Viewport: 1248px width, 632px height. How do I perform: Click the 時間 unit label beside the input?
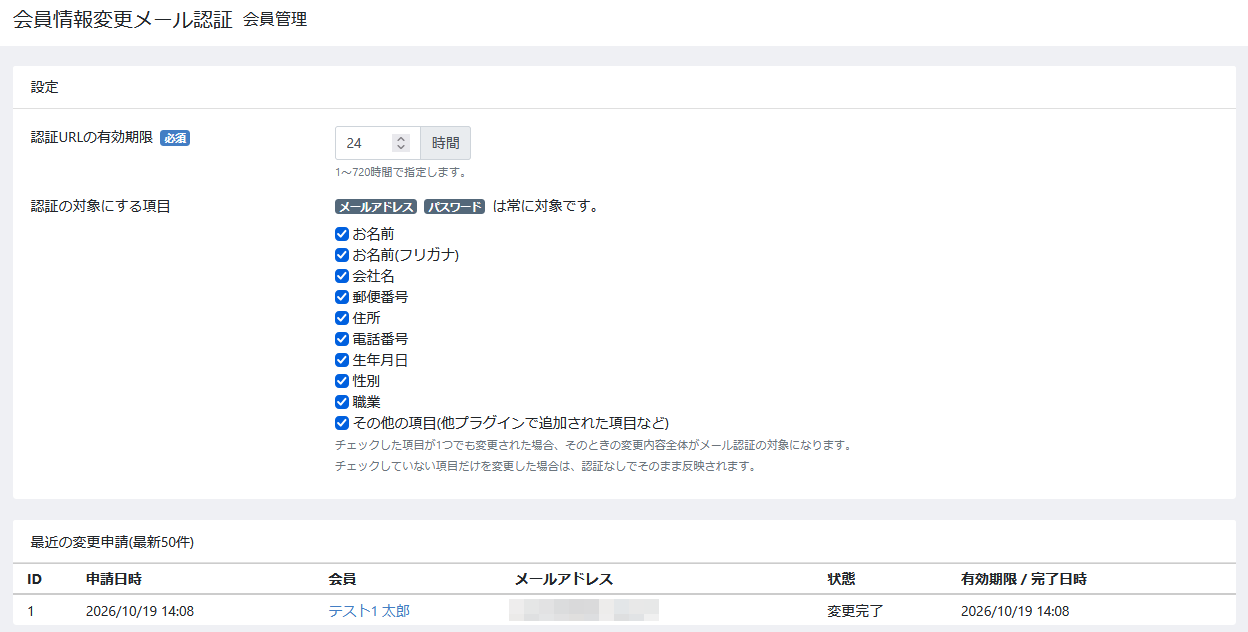(446, 143)
